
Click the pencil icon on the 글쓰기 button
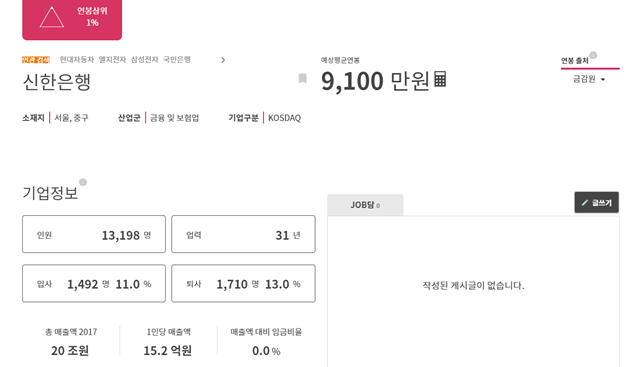tap(585, 202)
